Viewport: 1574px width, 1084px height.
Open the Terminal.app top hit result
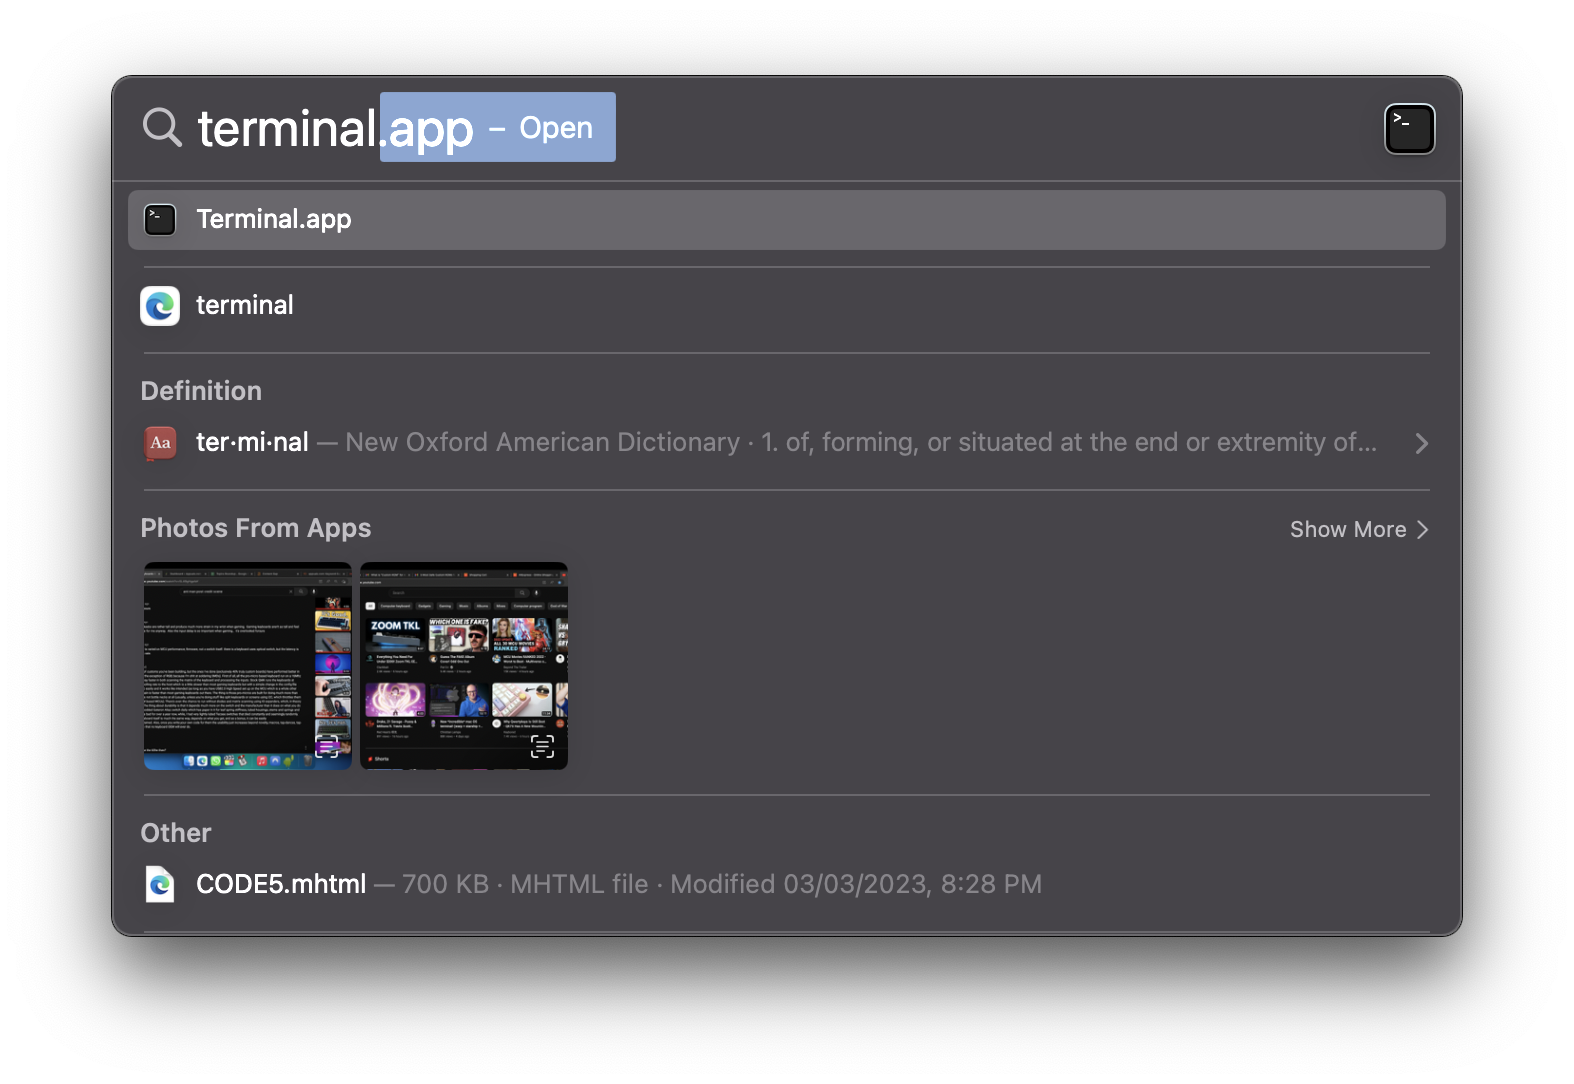coord(787,220)
